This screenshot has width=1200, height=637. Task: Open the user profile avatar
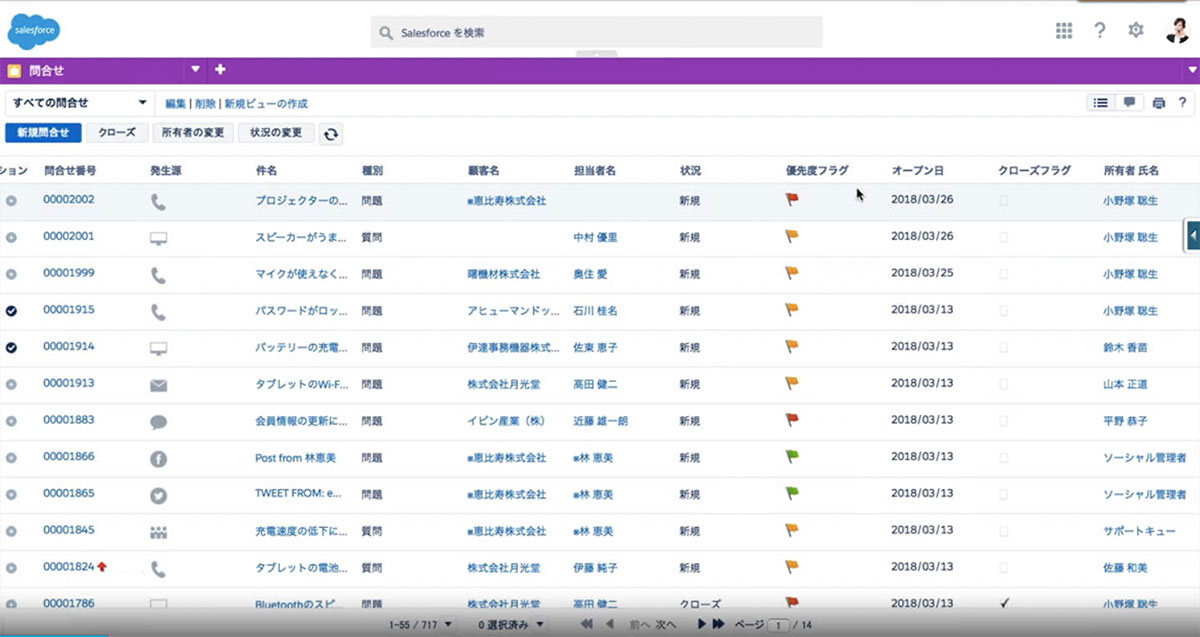(1177, 30)
